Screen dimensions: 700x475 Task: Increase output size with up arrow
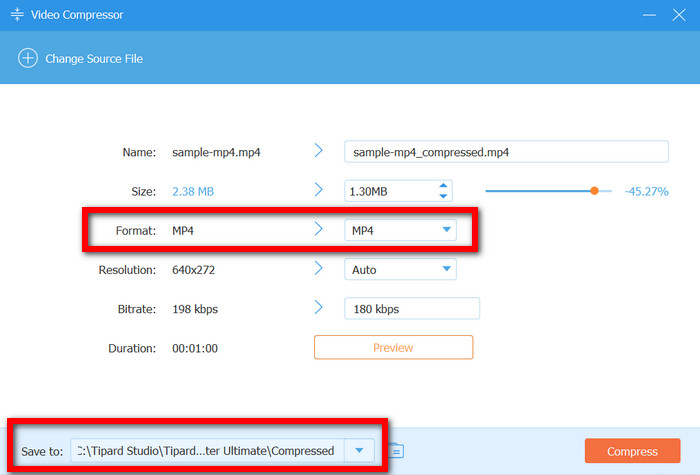pyautogui.click(x=443, y=185)
